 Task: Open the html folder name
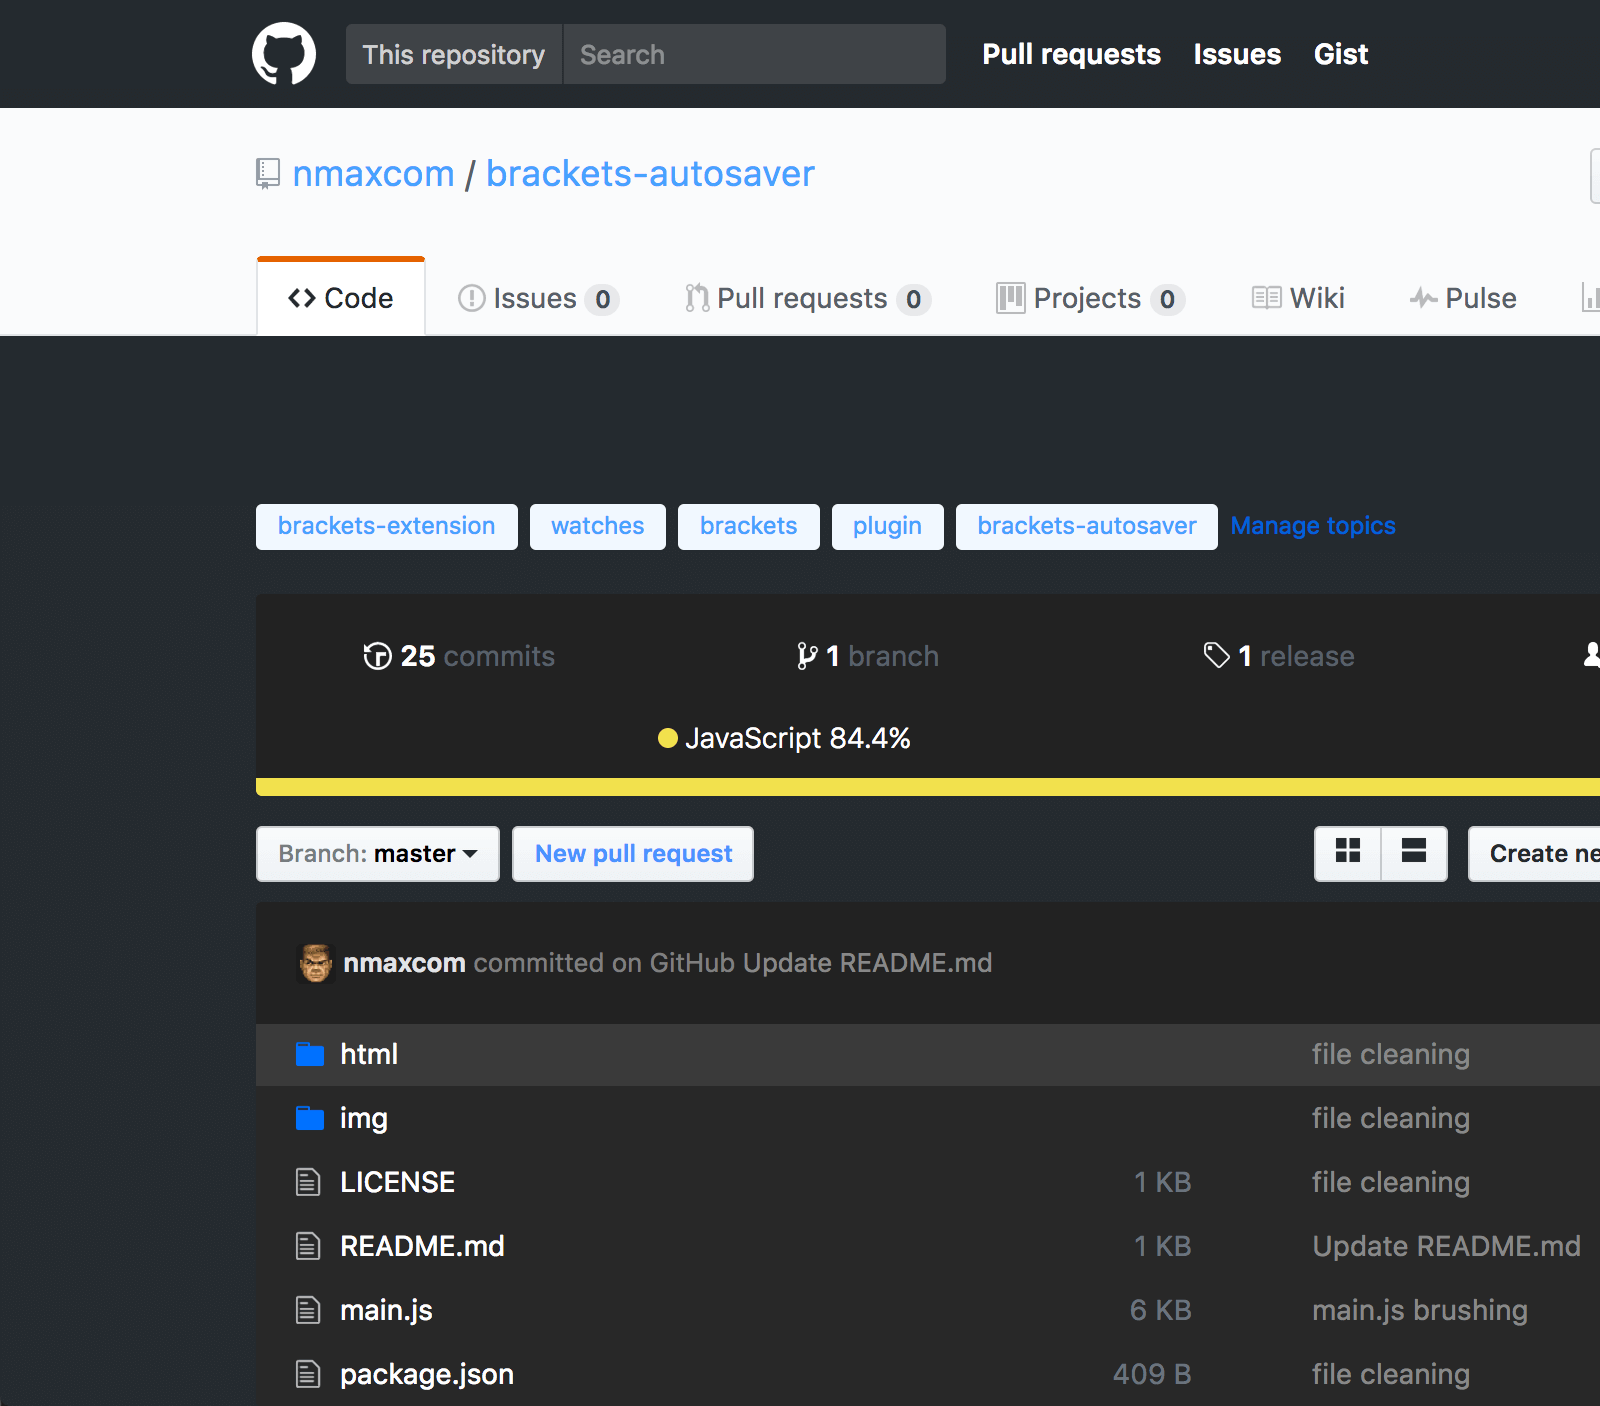(x=369, y=1054)
